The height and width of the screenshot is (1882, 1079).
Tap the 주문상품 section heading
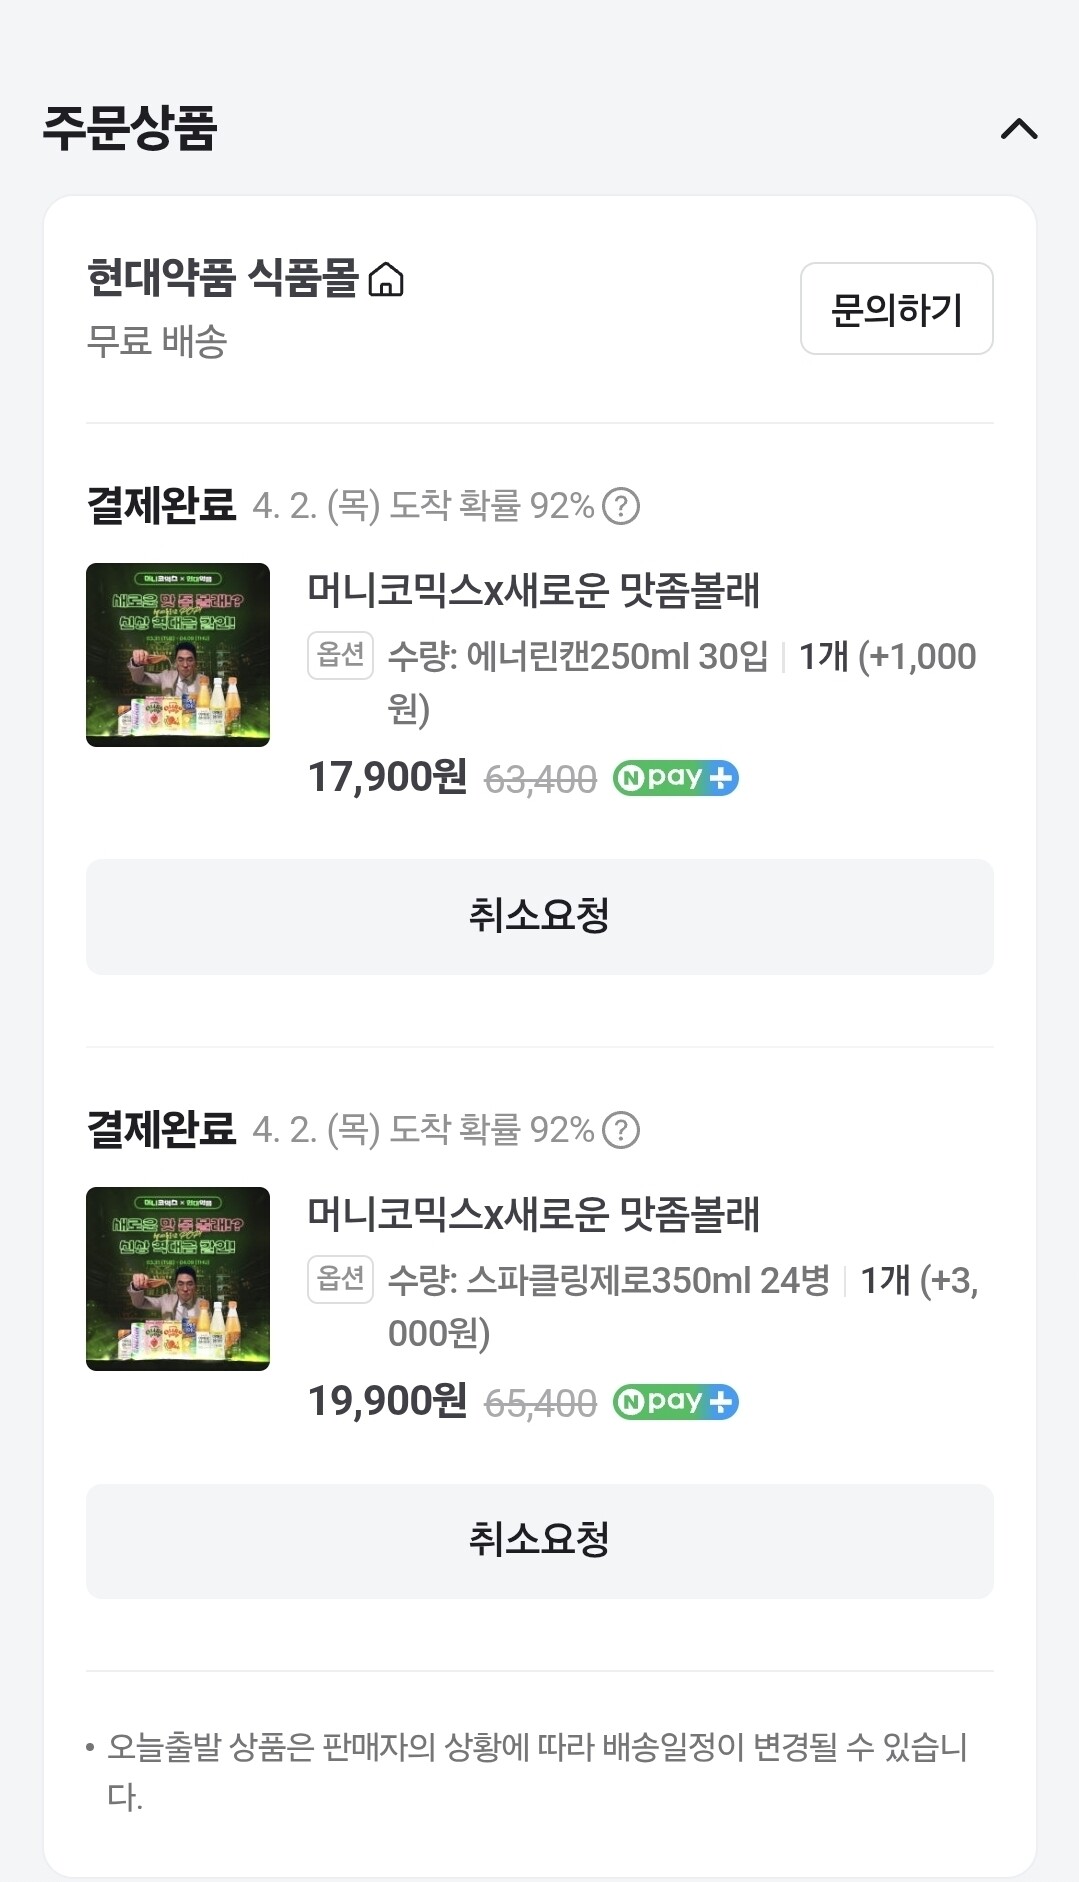[130, 128]
